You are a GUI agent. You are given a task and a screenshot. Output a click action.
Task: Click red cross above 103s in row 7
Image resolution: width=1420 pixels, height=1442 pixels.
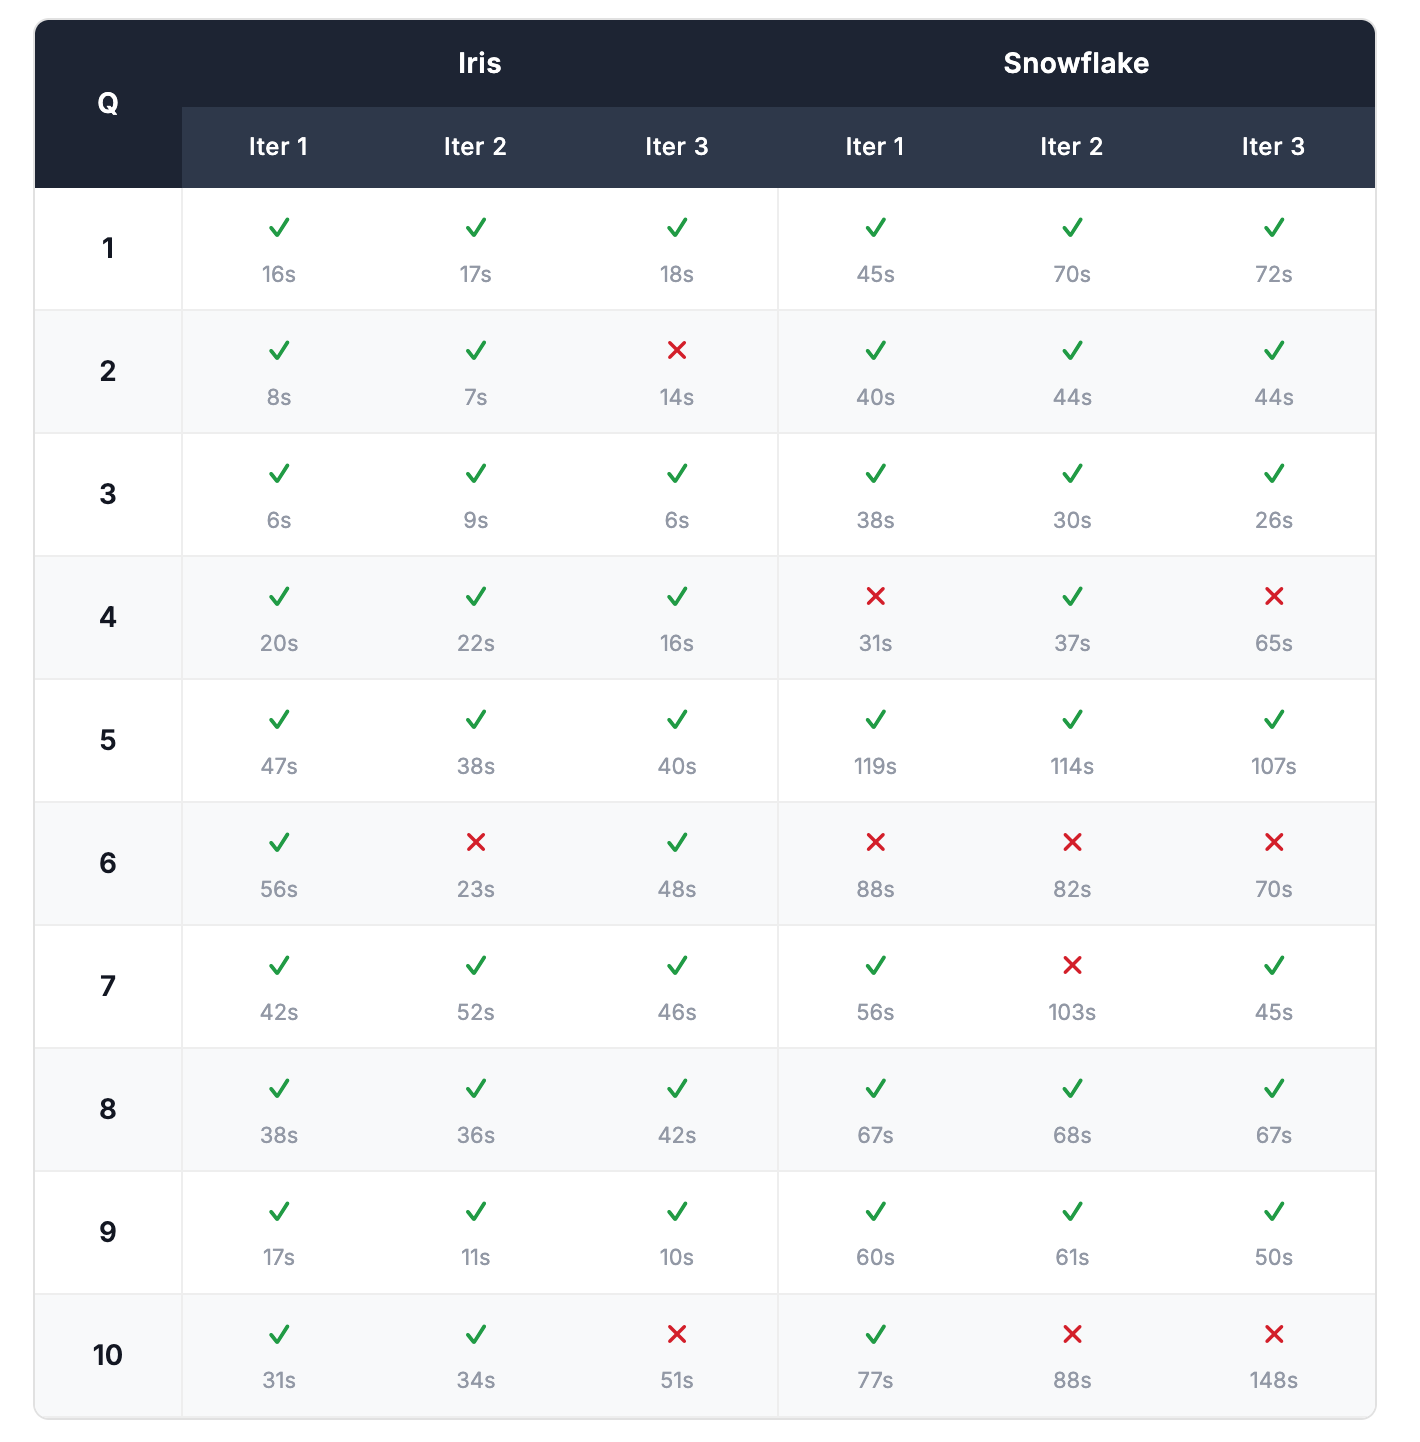point(1072,965)
